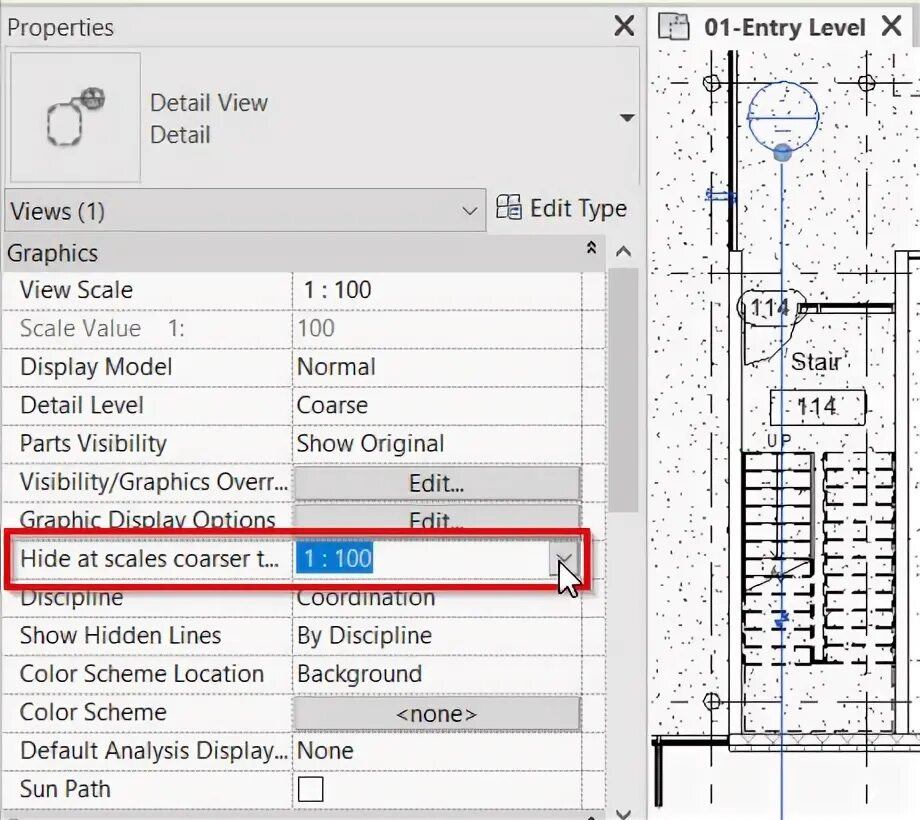Select Default Analysis Display value None
The height and width of the screenshot is (820, 920).
tap(437, 751)
